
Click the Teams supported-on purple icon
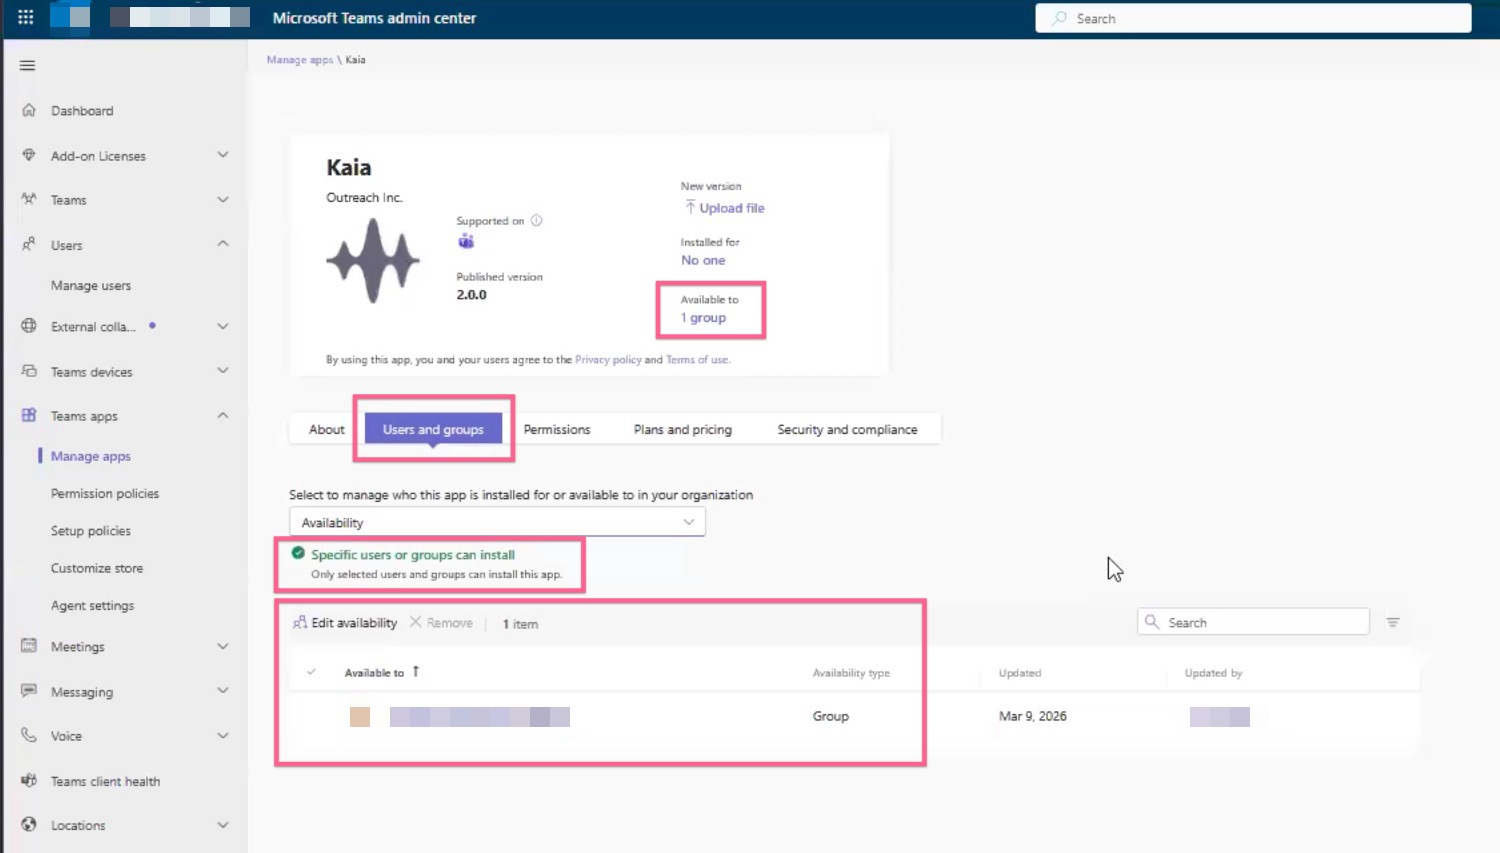pyautogui.click(x=466, y=241)
